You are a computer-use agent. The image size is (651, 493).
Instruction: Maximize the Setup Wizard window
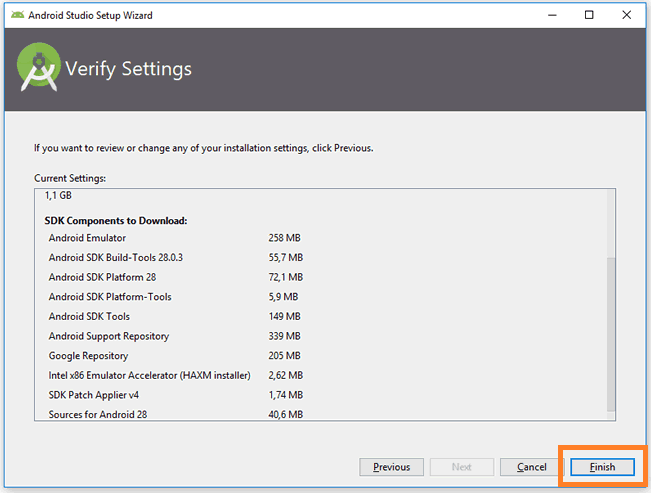589,15
